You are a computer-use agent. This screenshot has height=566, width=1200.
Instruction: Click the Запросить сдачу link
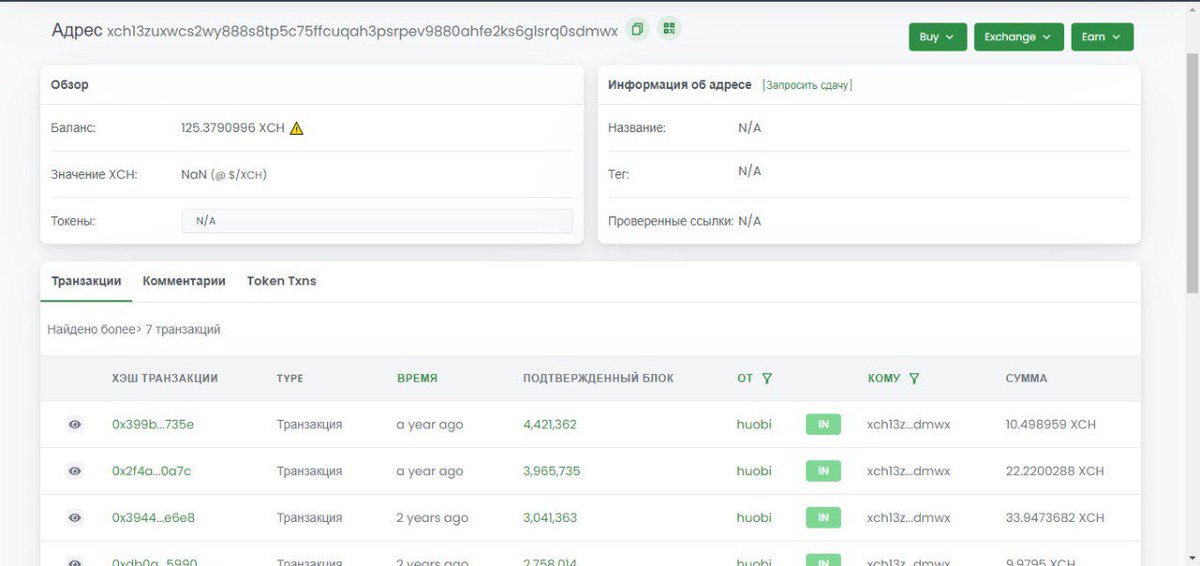tap(807, 85)
